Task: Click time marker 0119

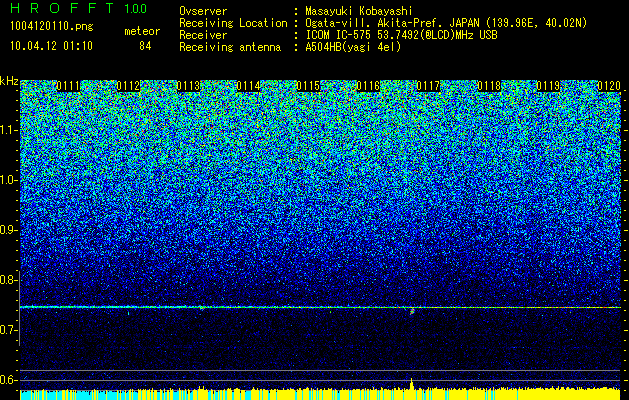Action: 548,86
